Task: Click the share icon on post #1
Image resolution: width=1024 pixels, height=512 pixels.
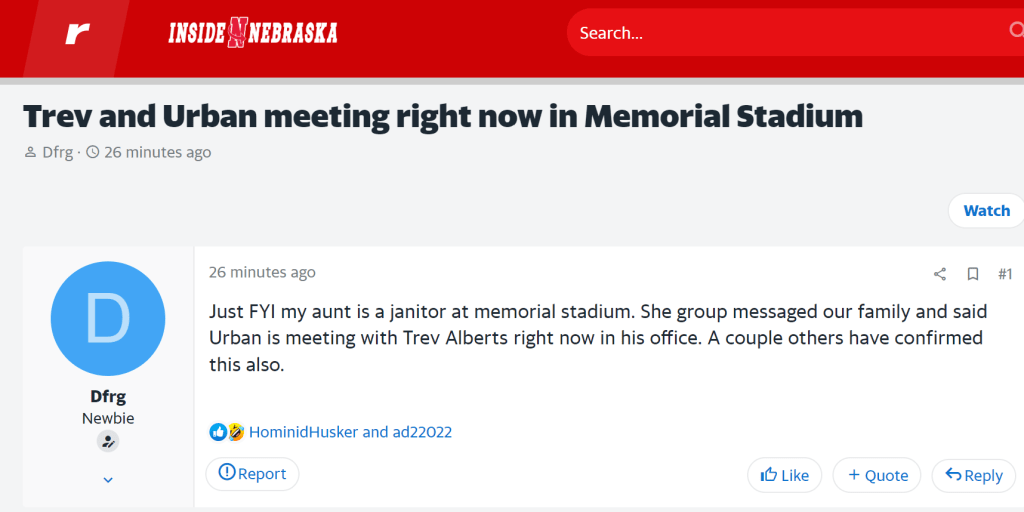Action: coord(940,274)
